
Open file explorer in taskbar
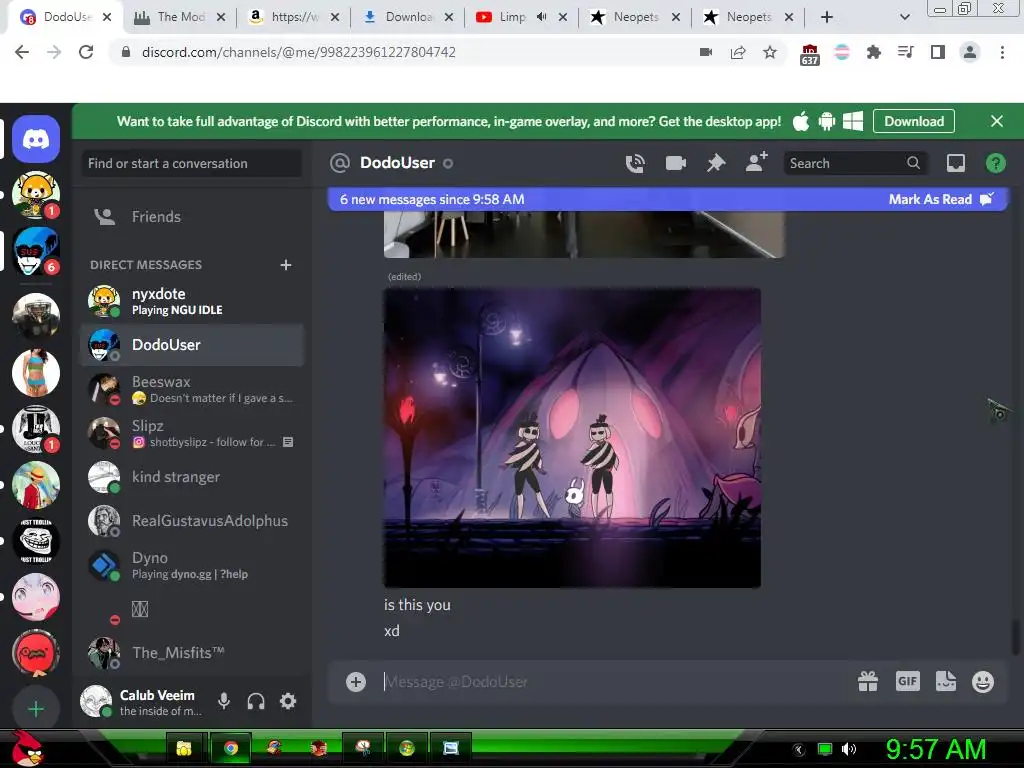click(x=184, y=748)
